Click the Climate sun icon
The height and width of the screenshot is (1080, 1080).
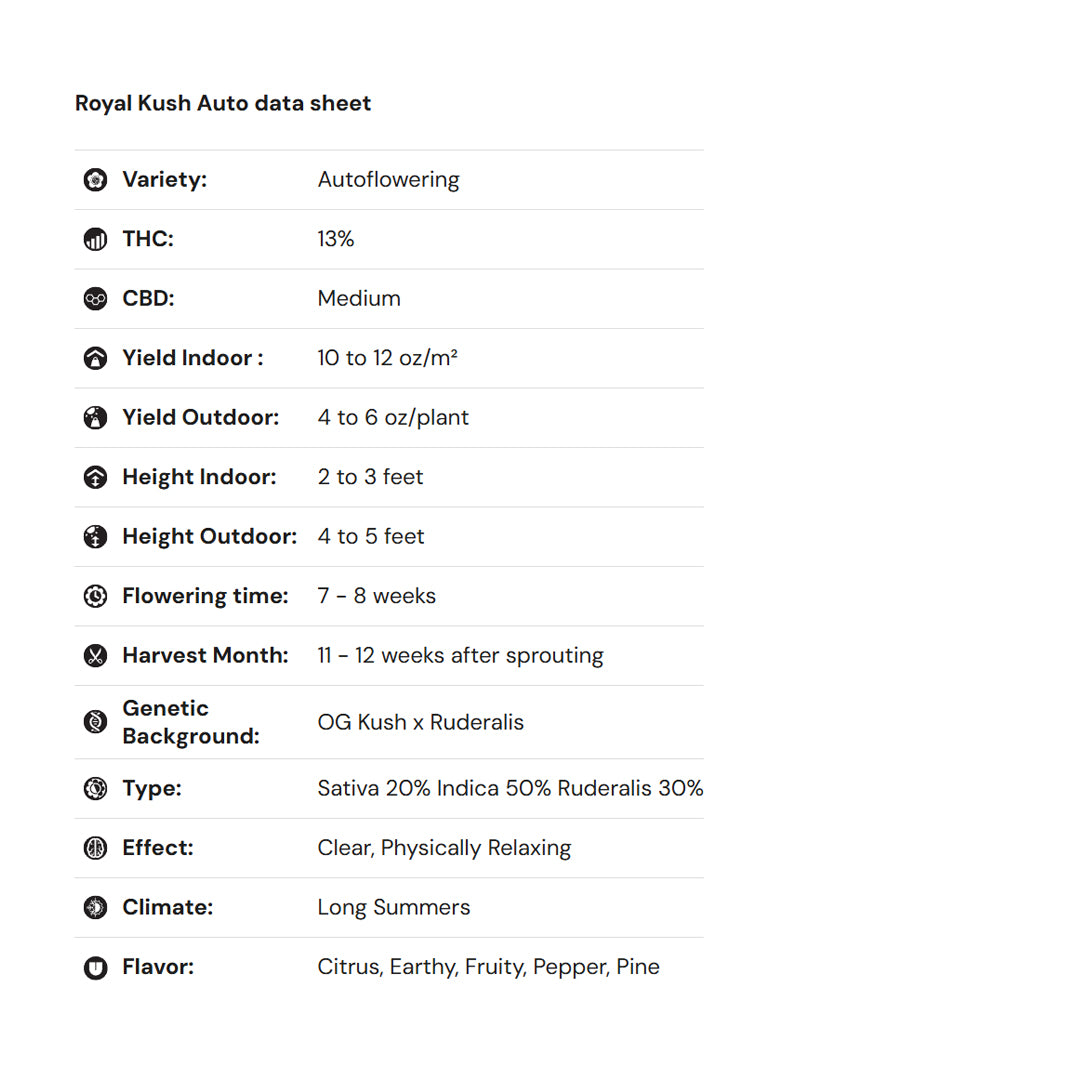pos(95,907)
